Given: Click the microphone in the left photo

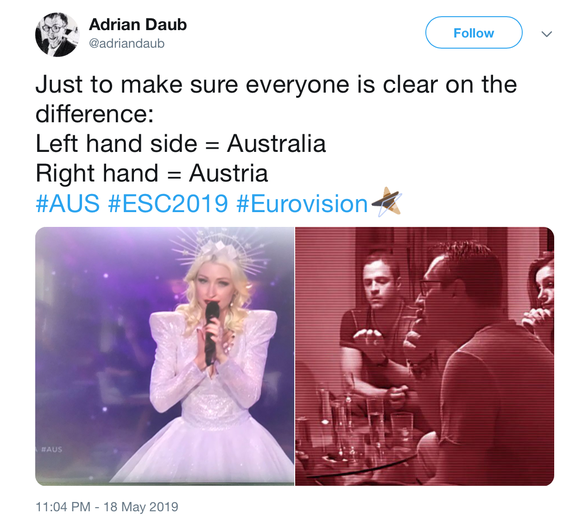Looking at the screenshot, I should pos(212,332).
